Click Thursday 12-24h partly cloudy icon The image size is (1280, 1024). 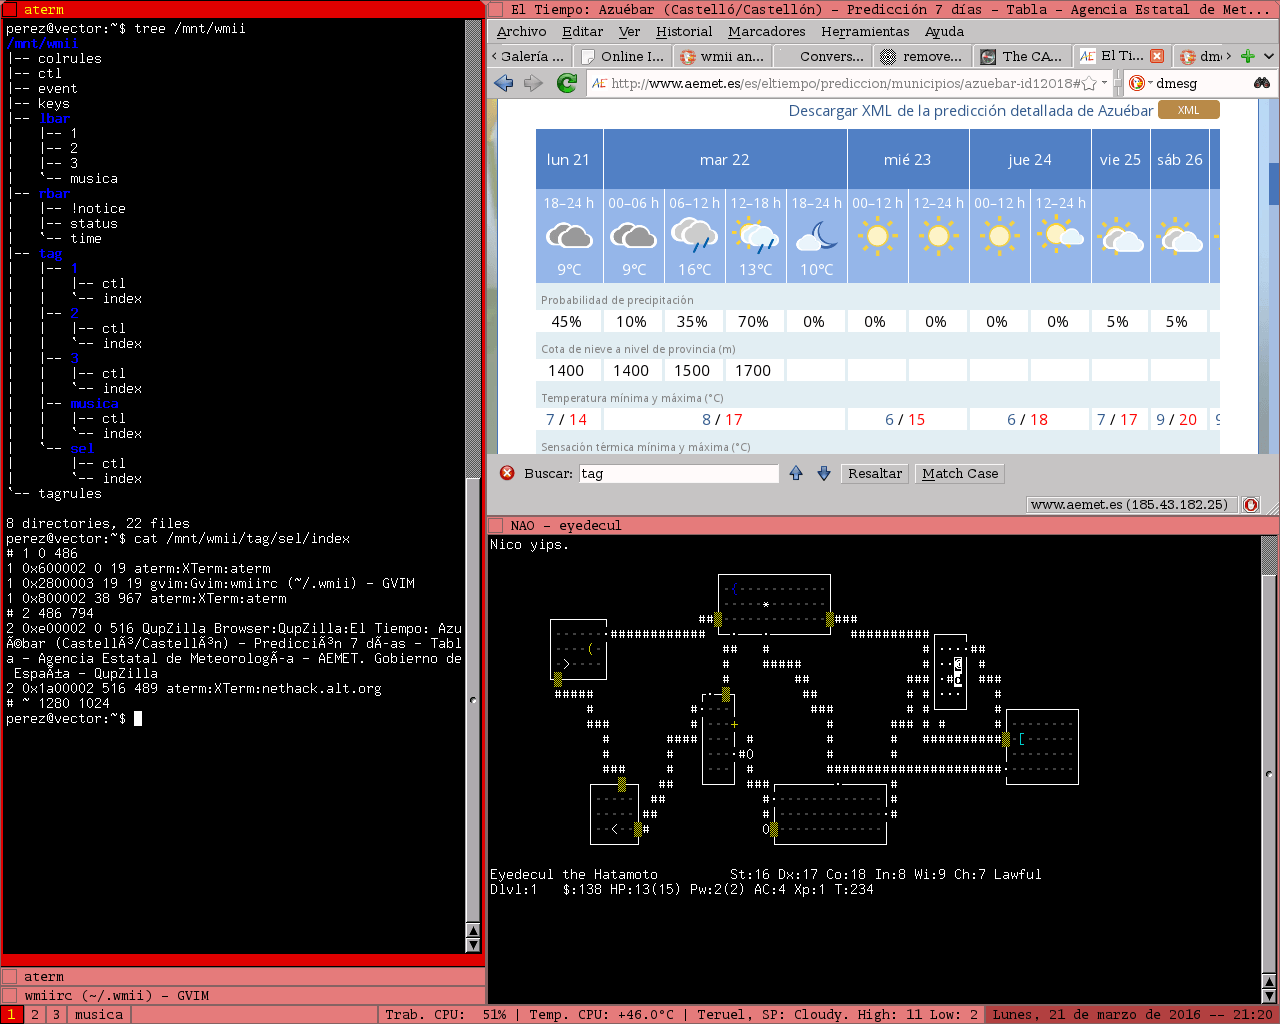(x=1060, y=236)
